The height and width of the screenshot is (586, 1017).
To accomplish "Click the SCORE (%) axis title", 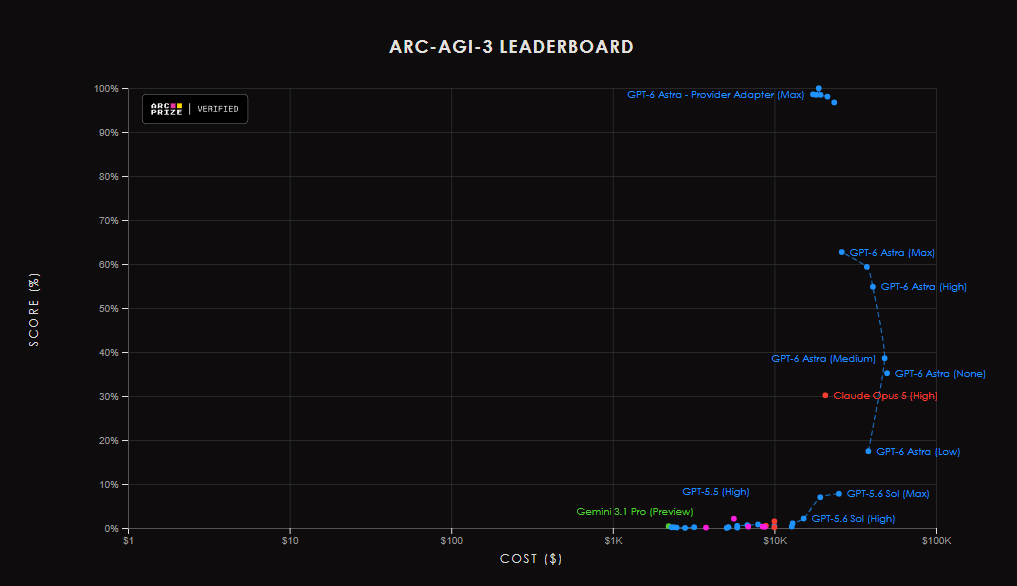I will coord(34,310).
